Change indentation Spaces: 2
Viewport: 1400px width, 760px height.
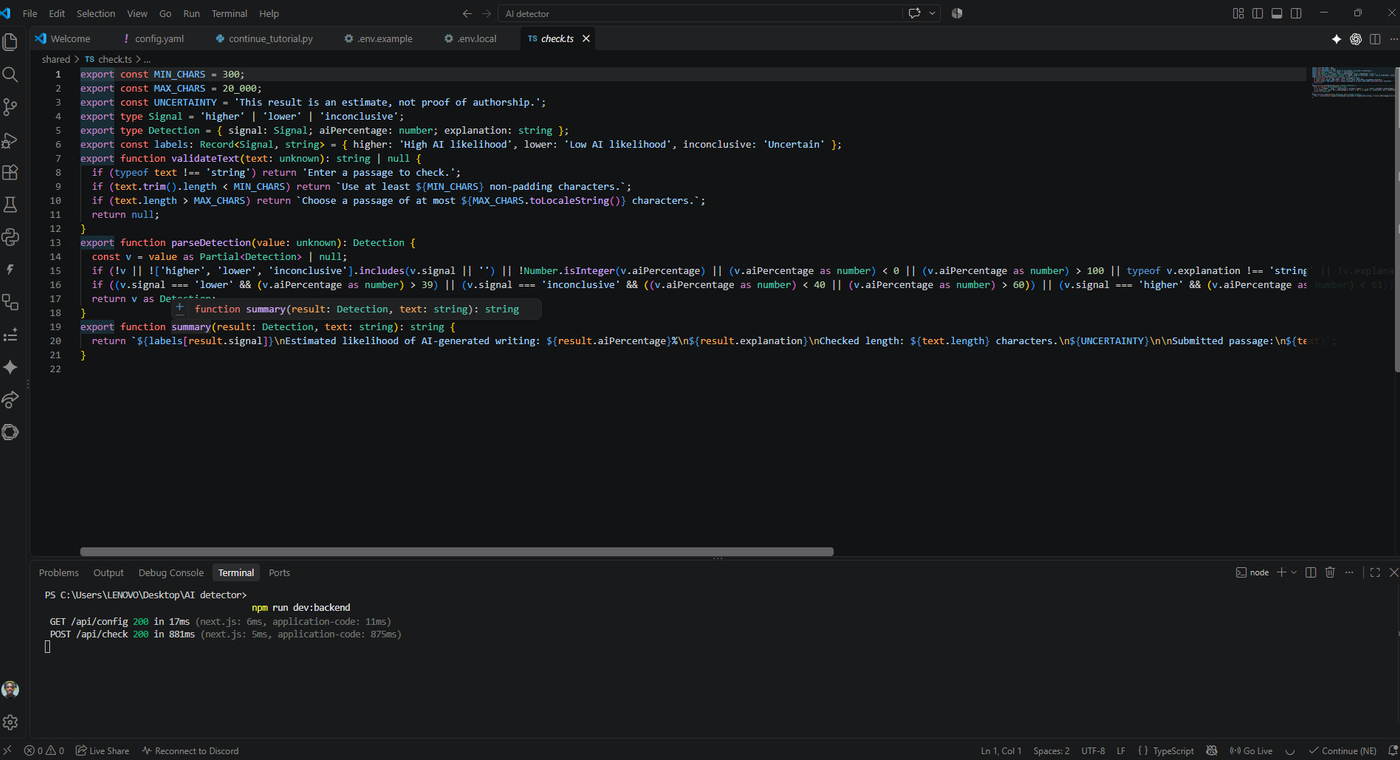1051,750
